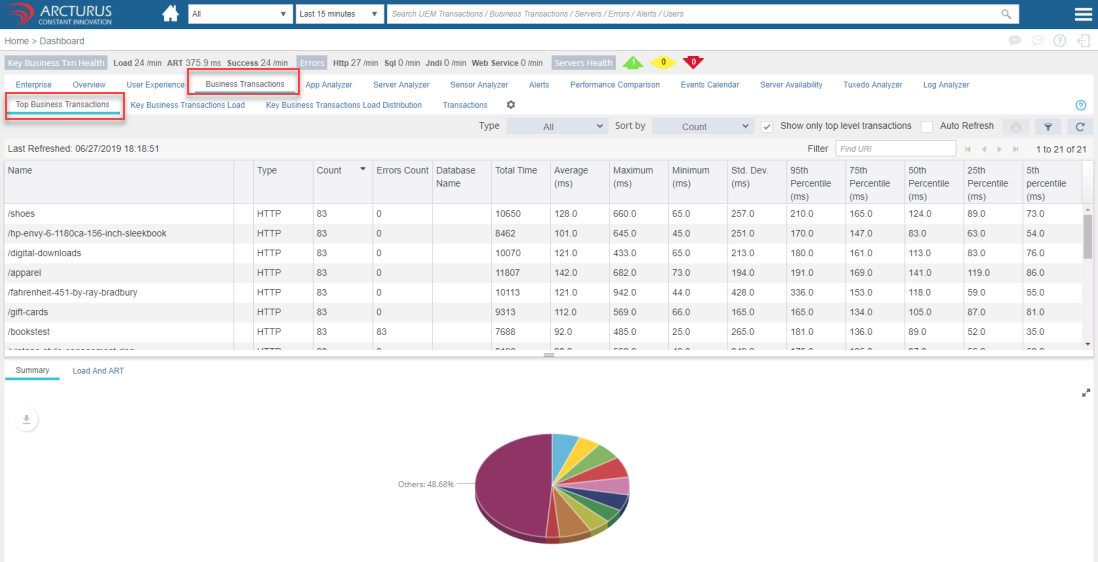The width and height of the screenshot is (1098, 562).
Task: Click the magnifier icon in search bar
Action: [1006, 14]
